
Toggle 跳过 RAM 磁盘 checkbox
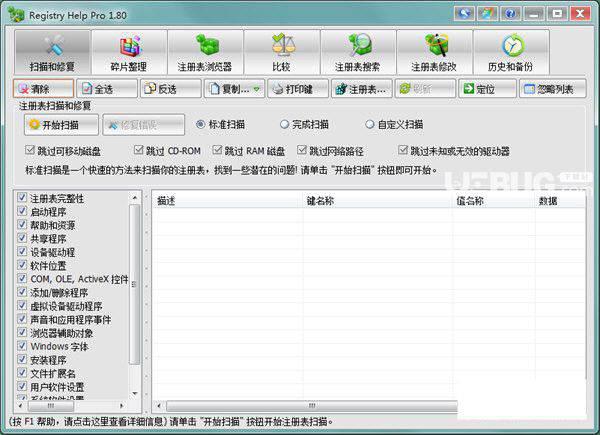(217, 150)
